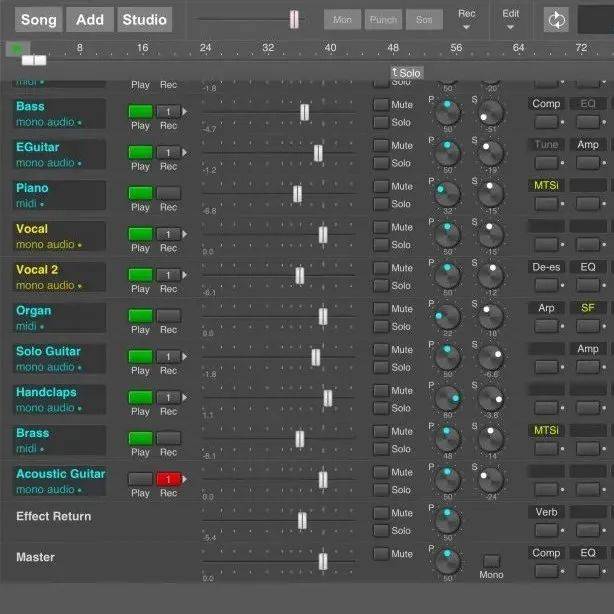614x614 pixels.
Task: Mute the Master channel
Action: (x=381, y=554)
